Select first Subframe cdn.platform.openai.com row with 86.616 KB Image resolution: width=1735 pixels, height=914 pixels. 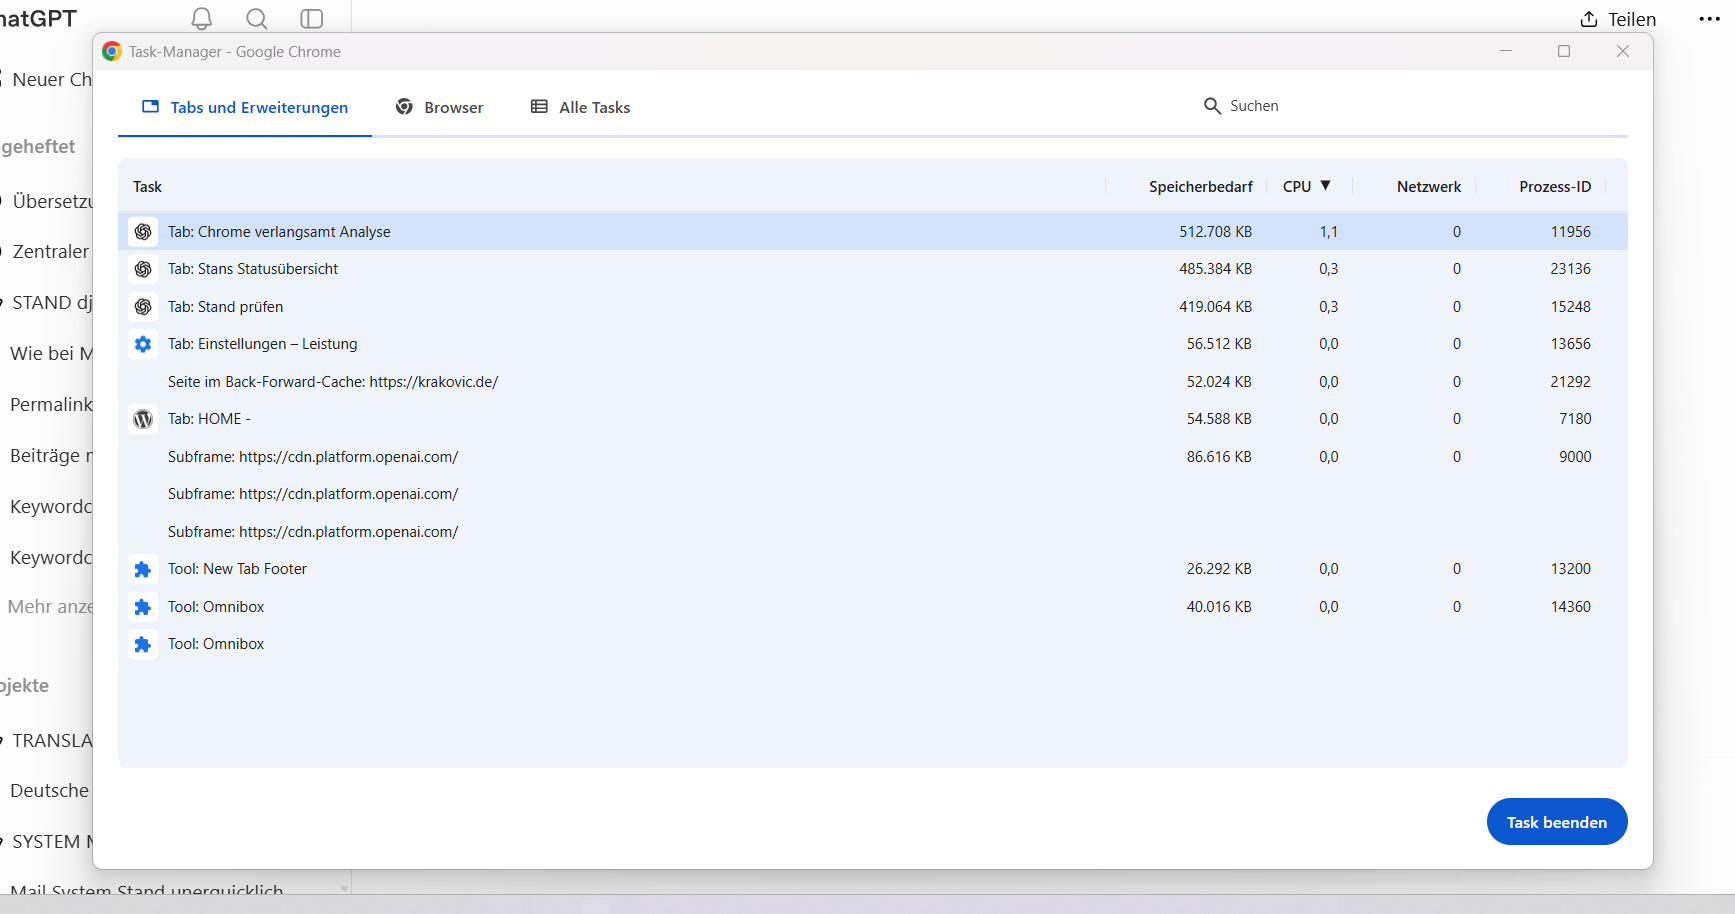[873, 457]
